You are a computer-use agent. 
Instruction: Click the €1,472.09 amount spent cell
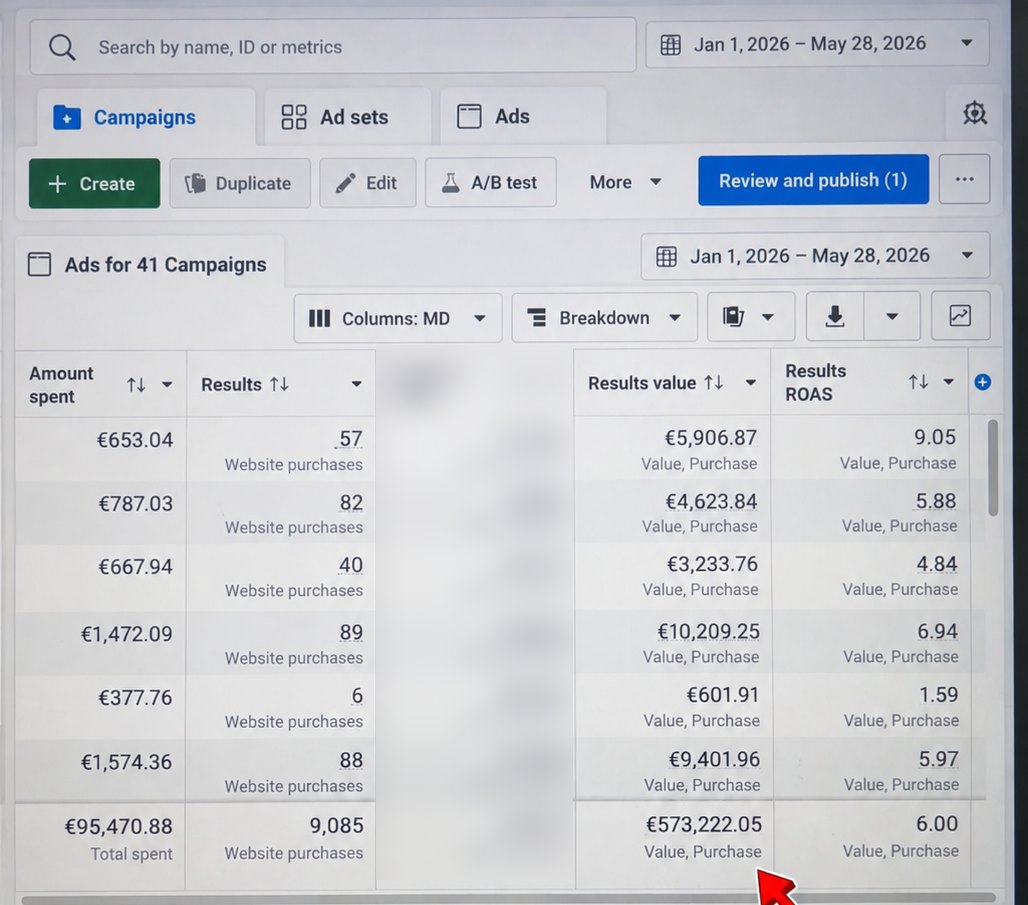(127, 634)
